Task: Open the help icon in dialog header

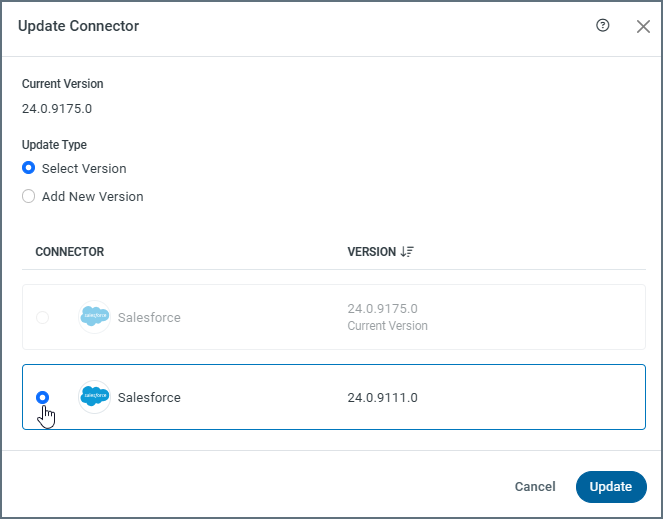Action: pyautogui.click(x=602, y=26)
